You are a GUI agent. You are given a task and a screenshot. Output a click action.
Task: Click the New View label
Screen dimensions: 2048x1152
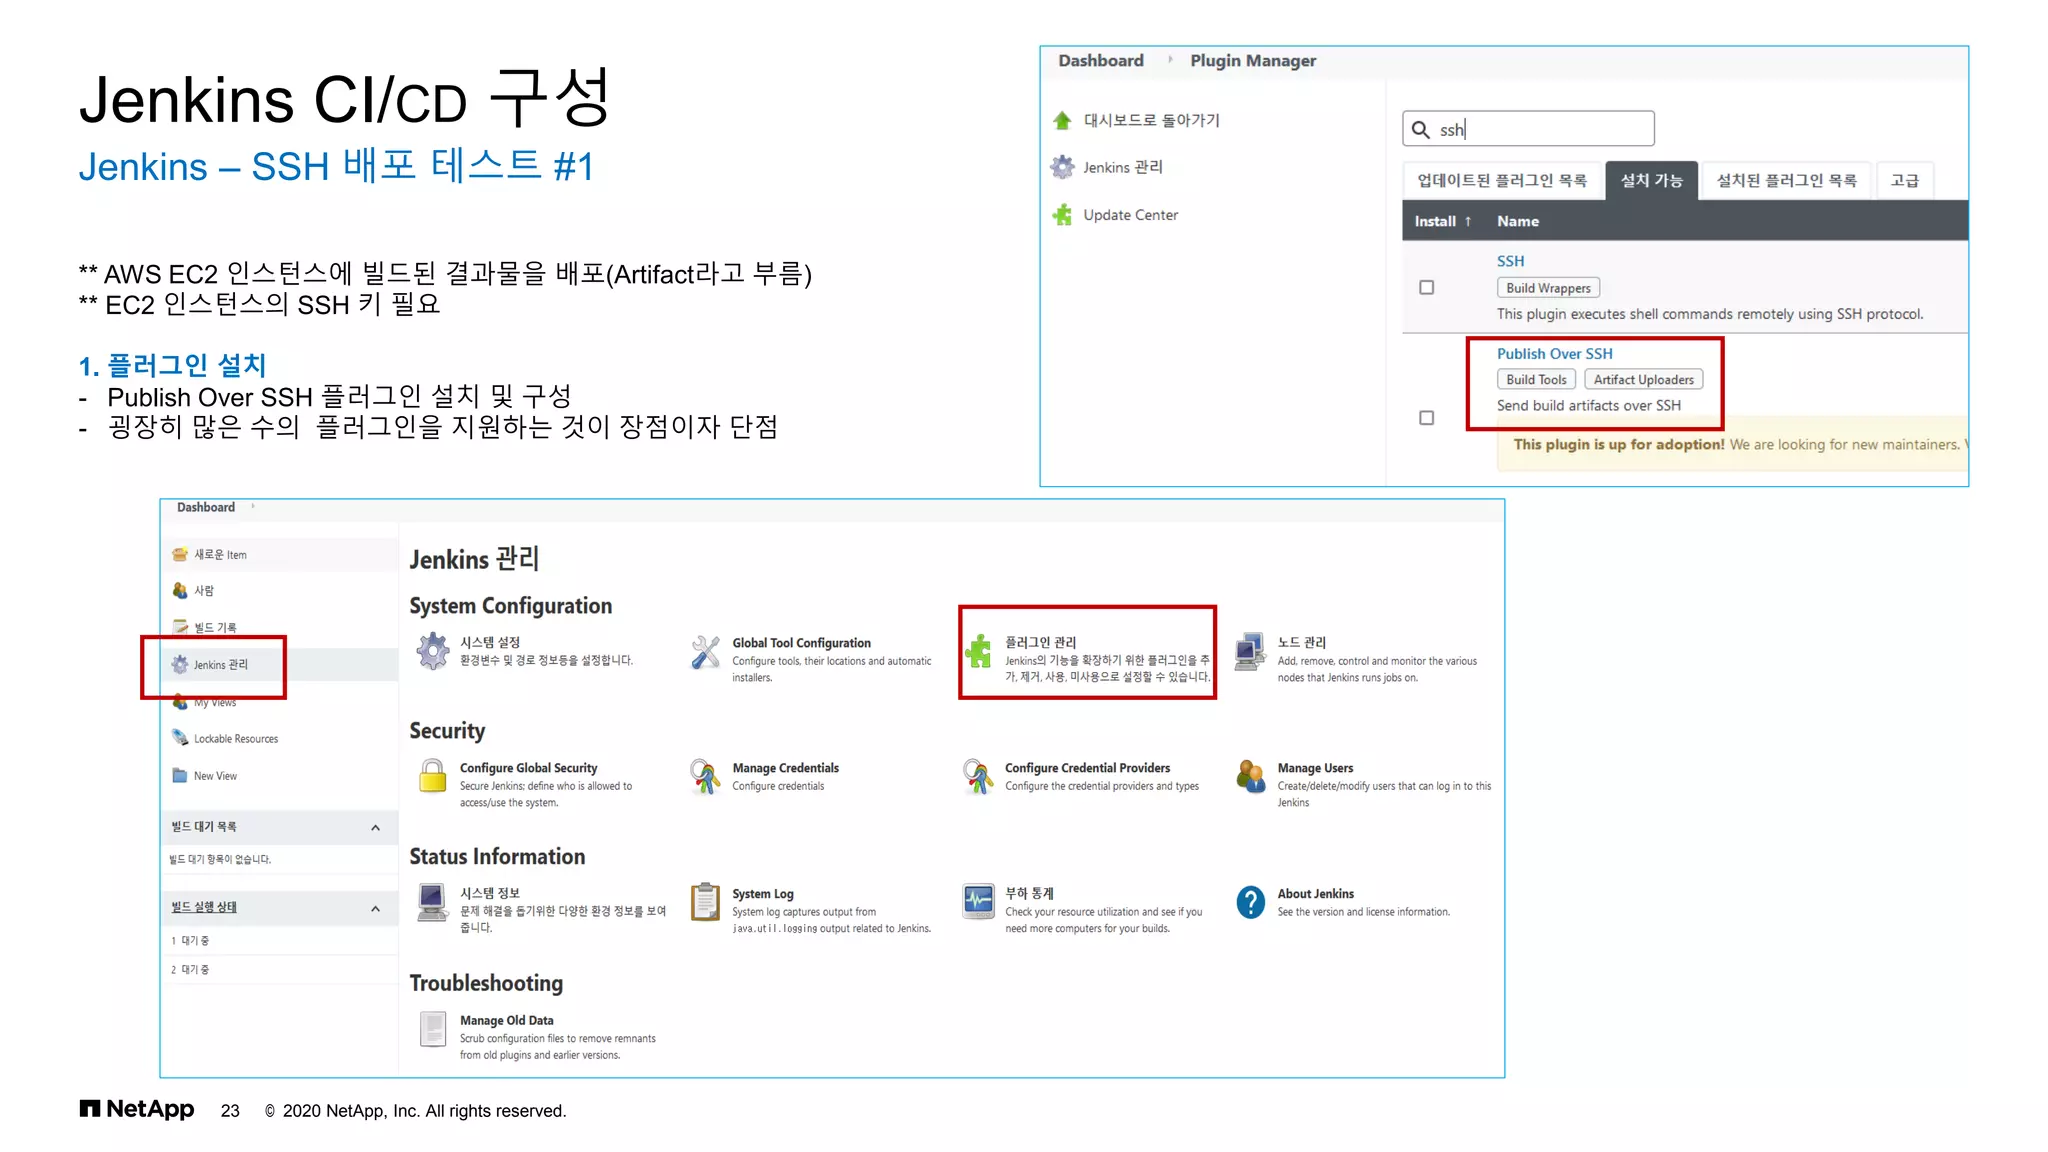click(x=215, y=776)
